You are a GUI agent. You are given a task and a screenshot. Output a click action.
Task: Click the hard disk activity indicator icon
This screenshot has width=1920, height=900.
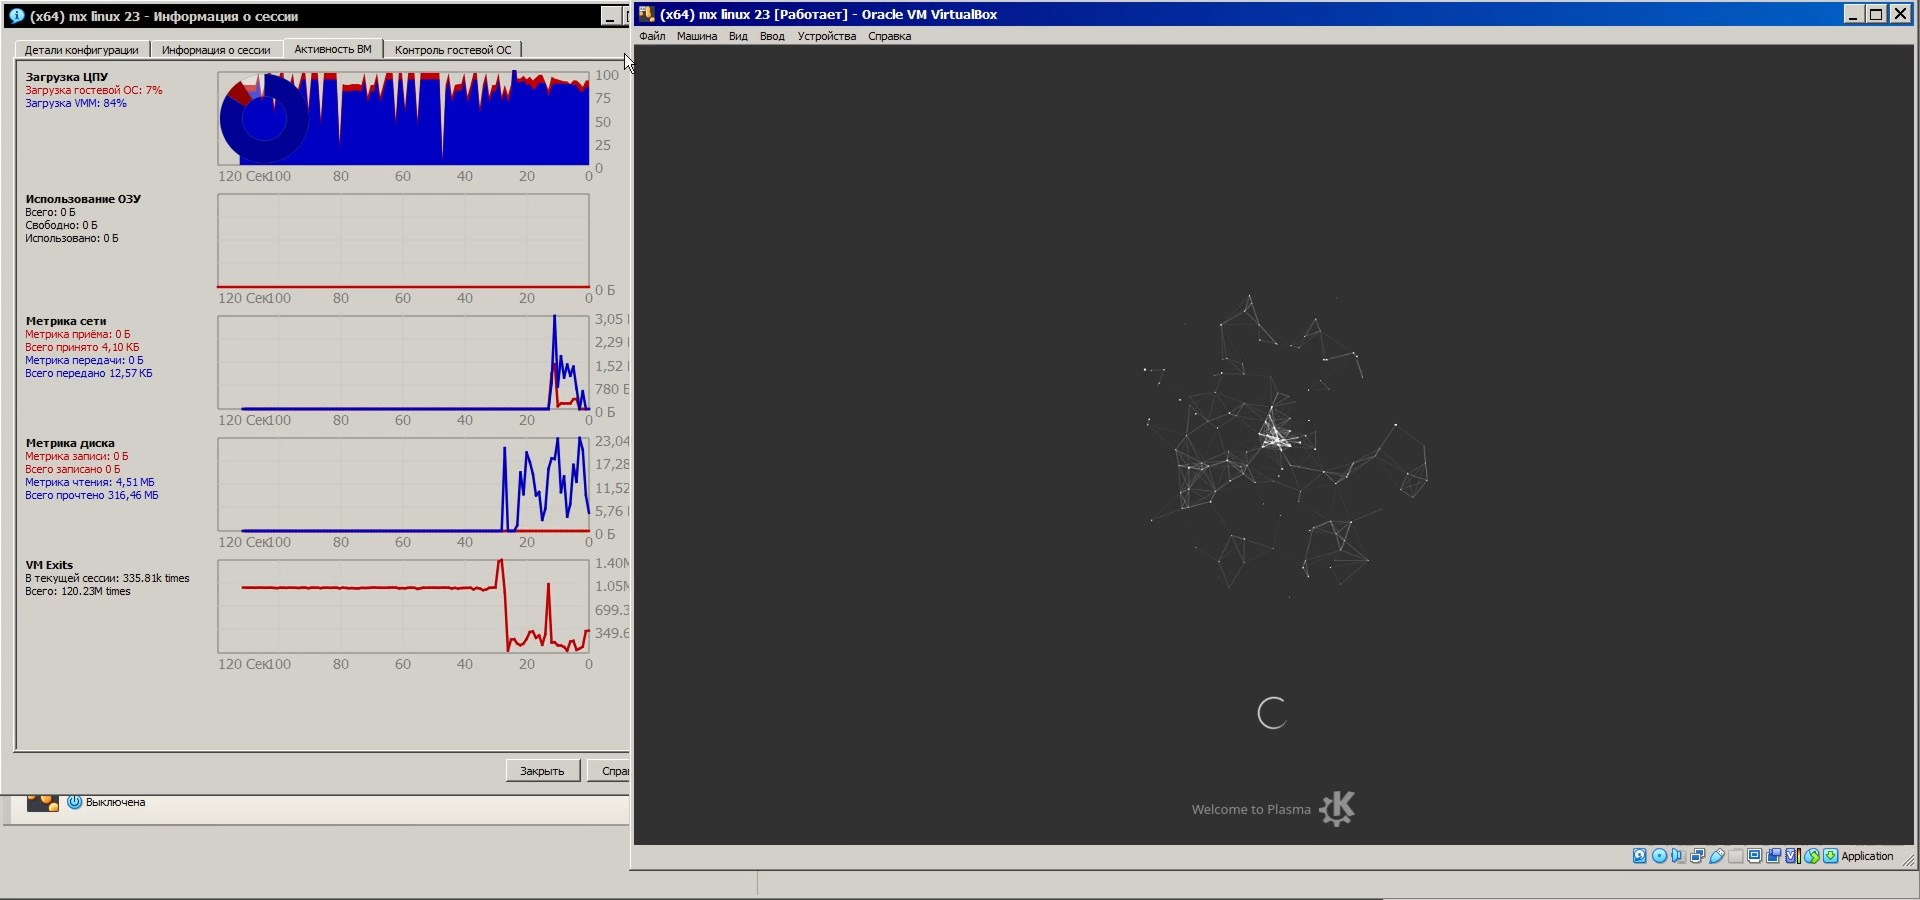[1639, 856]
